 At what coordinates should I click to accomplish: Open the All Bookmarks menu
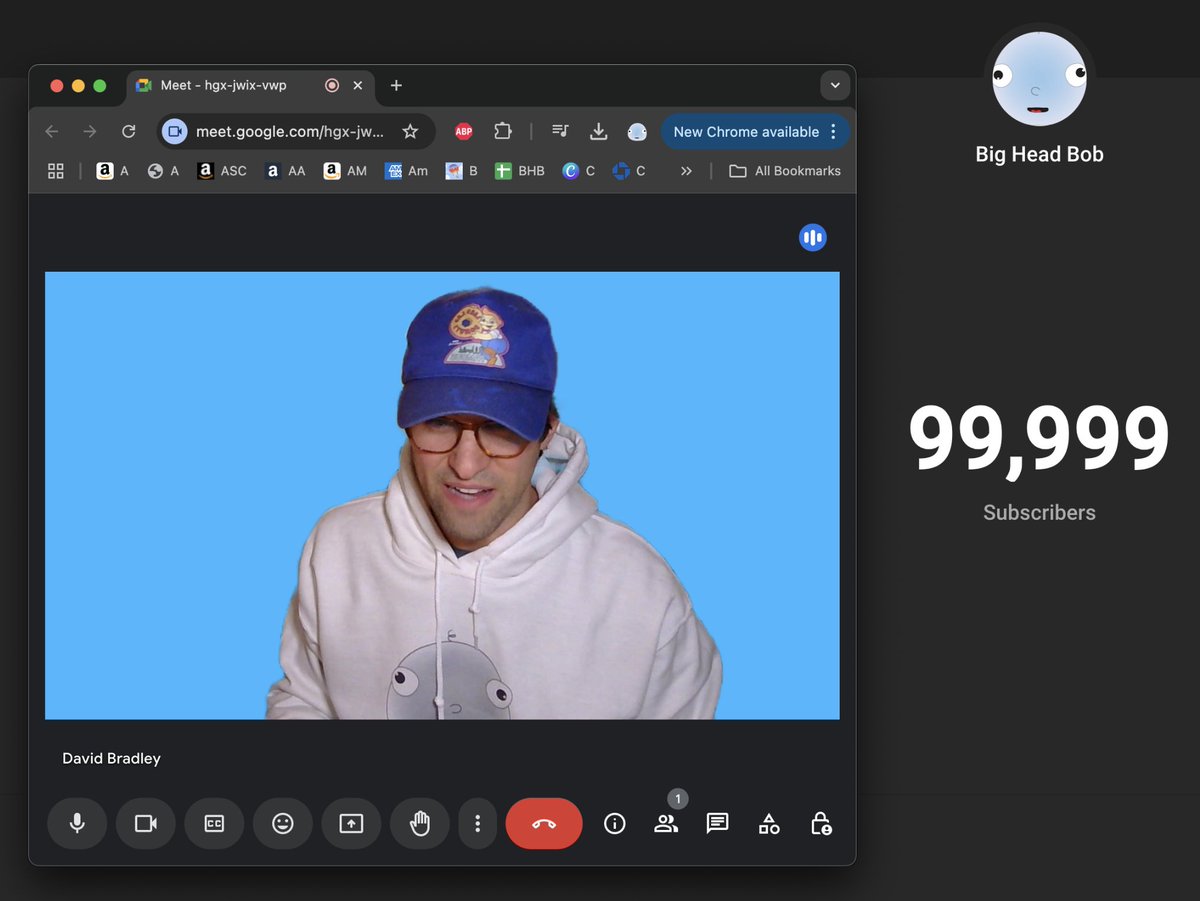(x=785, y=171)
